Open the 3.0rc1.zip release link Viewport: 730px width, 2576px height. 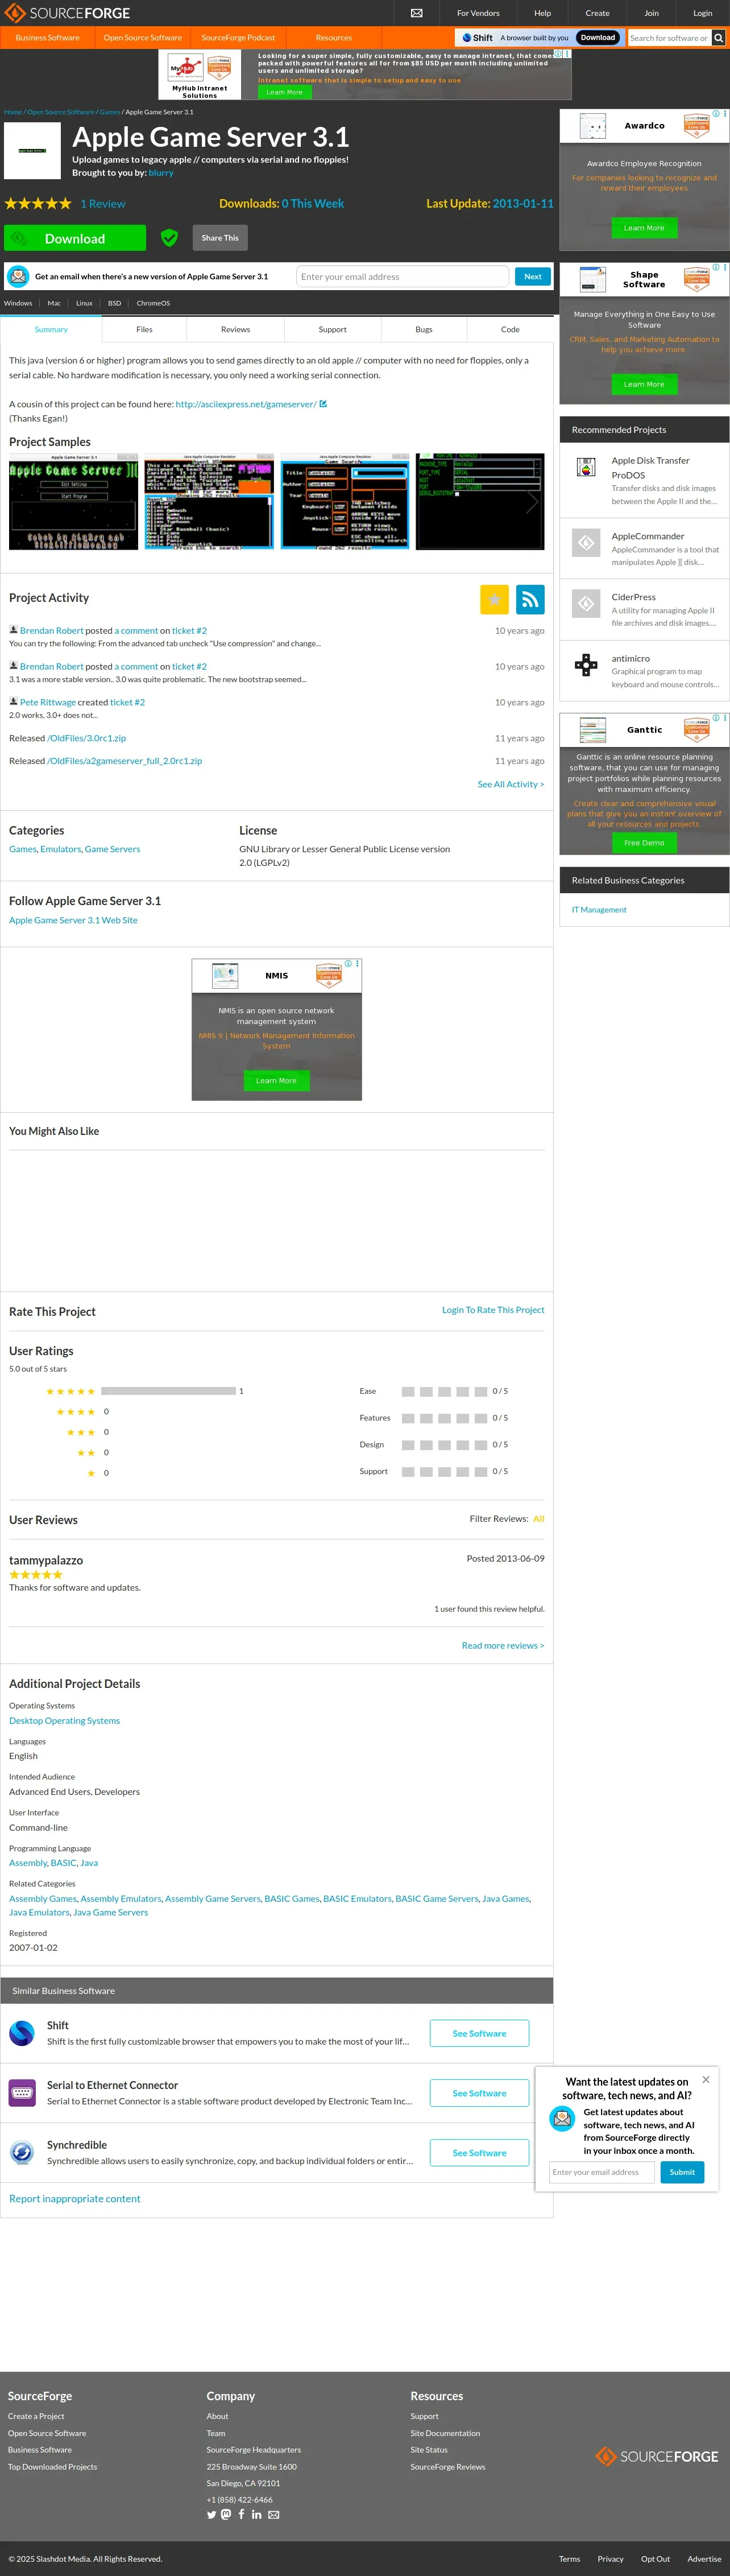coord(87,738)
